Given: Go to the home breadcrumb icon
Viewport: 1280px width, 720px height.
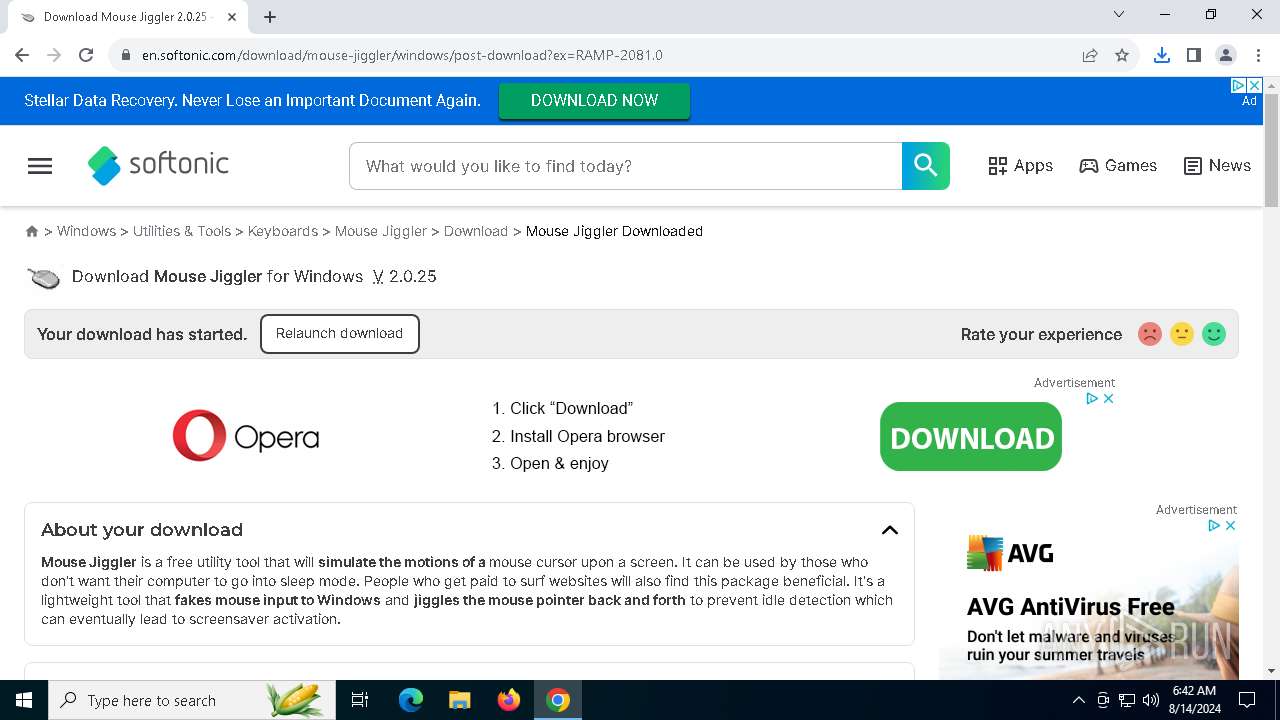Looking at the screenshot, I should pos(32,231).
